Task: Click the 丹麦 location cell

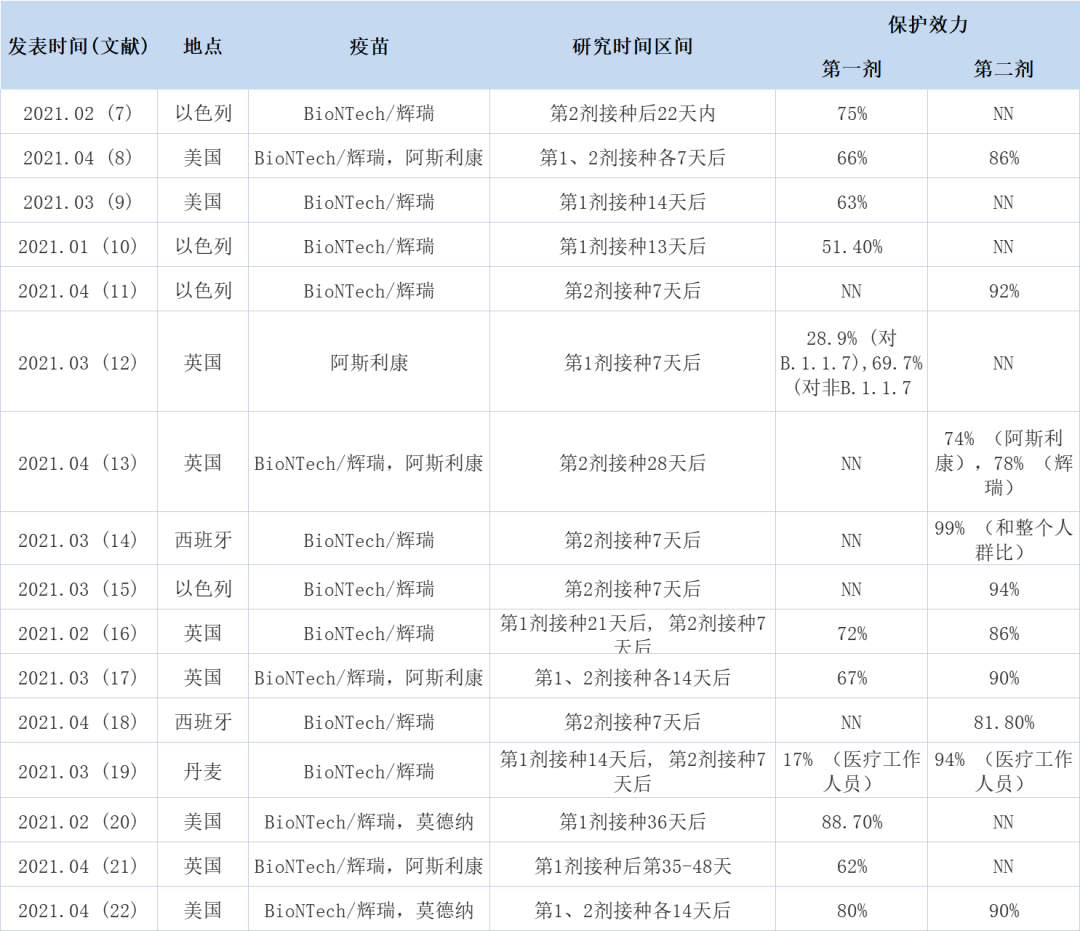Action: click(x=202, y=771)
